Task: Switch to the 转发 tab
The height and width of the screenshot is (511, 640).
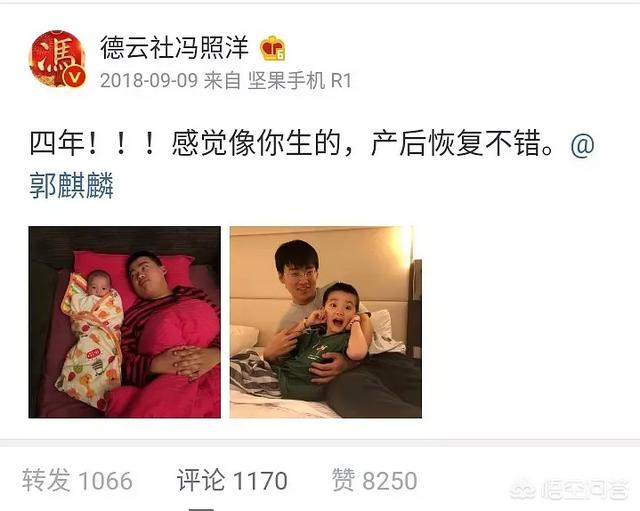Action: [x=77, y=480]
